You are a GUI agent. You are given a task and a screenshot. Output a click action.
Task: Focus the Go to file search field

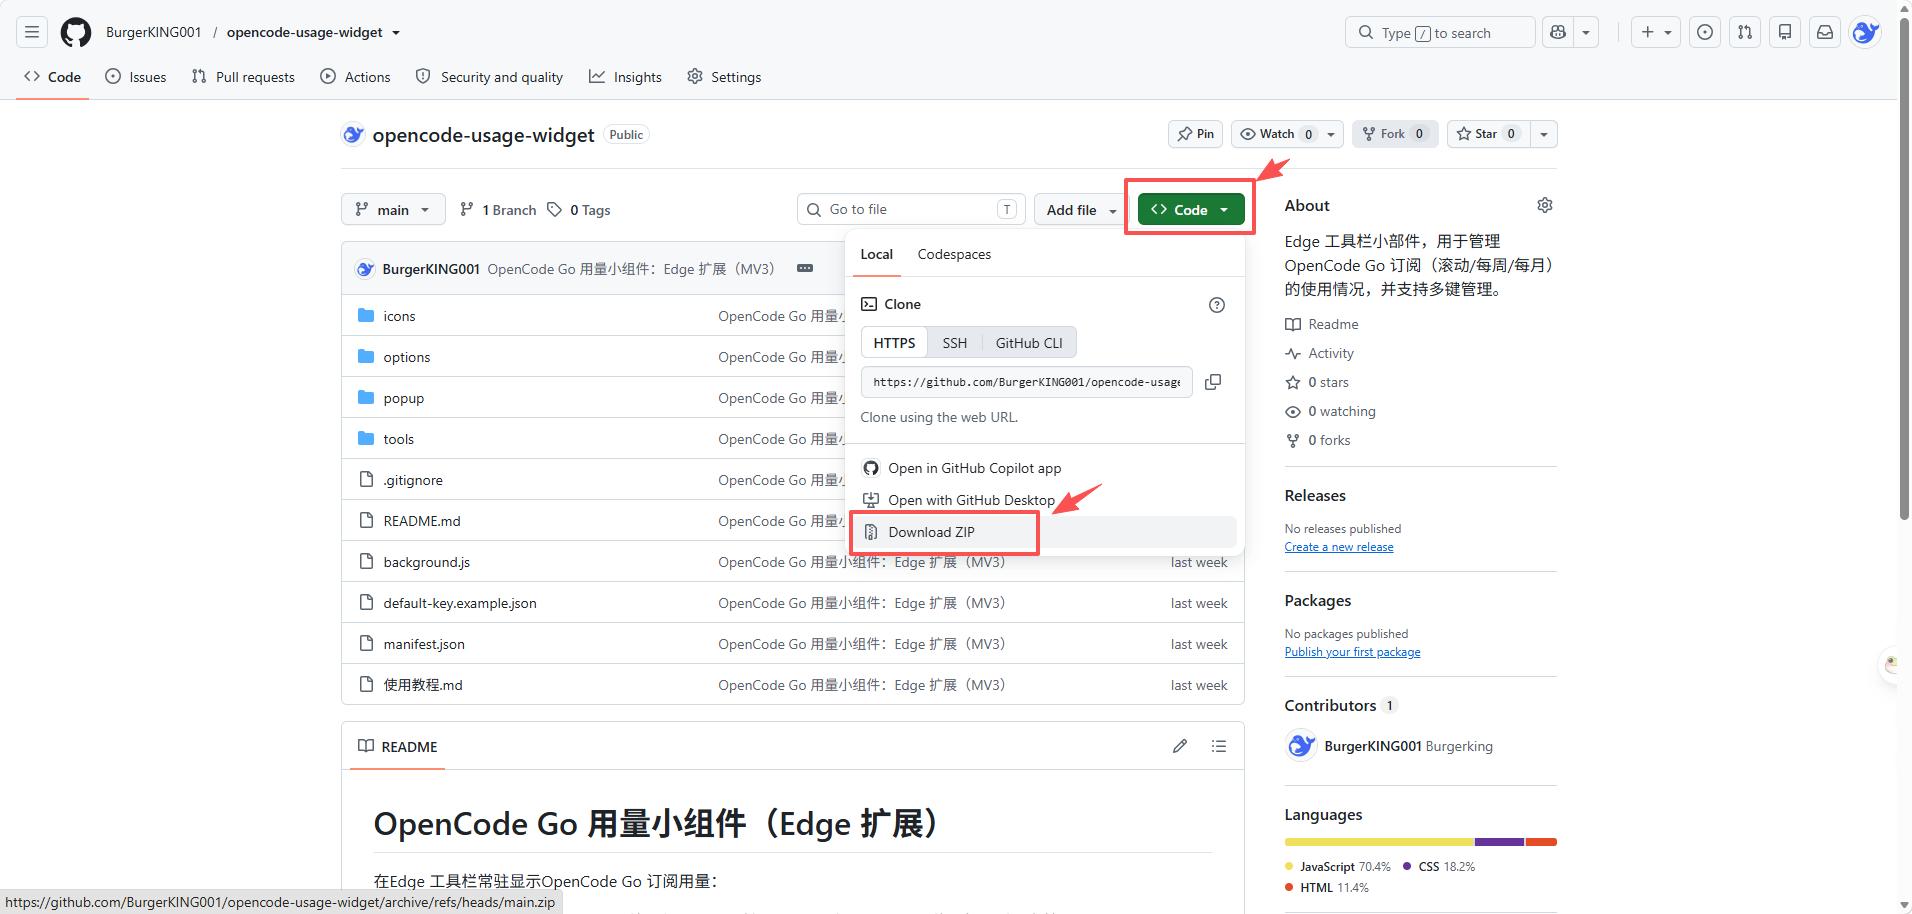click(x=912, y=209)
